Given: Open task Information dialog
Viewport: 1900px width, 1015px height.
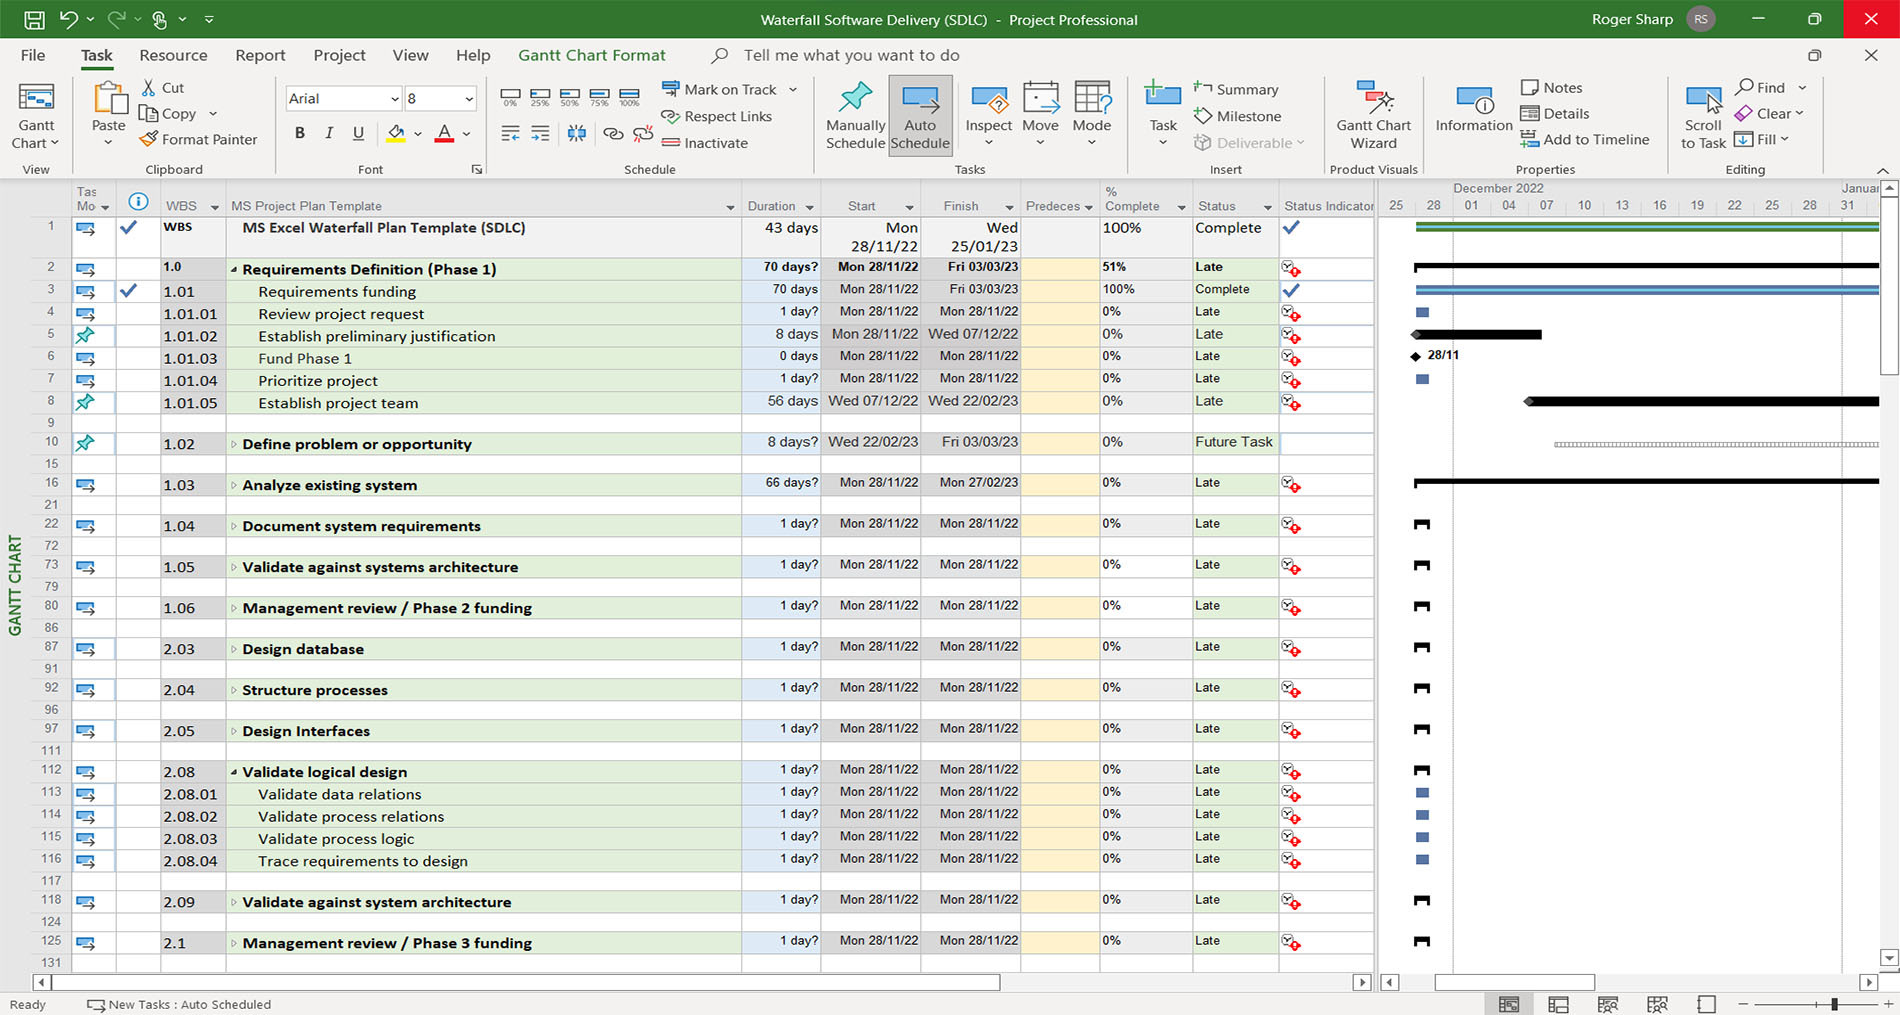Looking at the screenshot, I should coord(1474,108).
